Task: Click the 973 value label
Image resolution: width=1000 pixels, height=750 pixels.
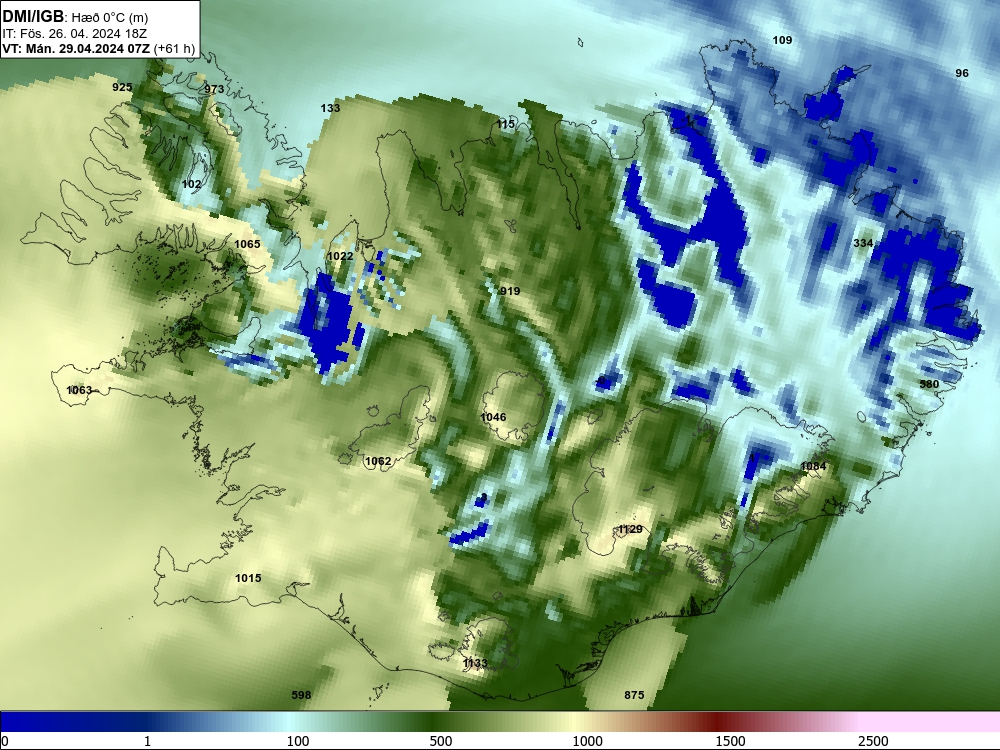Action: (214, 89)
